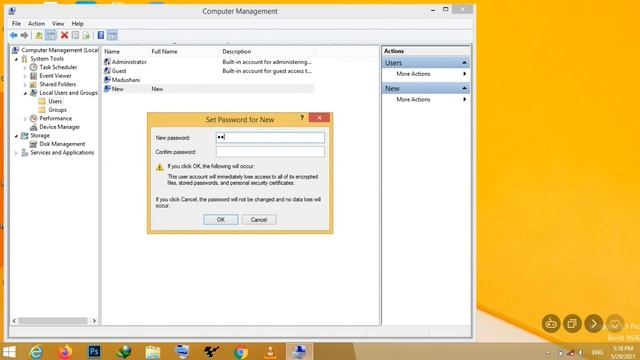
Task: Collapse the Local Users and Groups node
Action: (25, 93)
